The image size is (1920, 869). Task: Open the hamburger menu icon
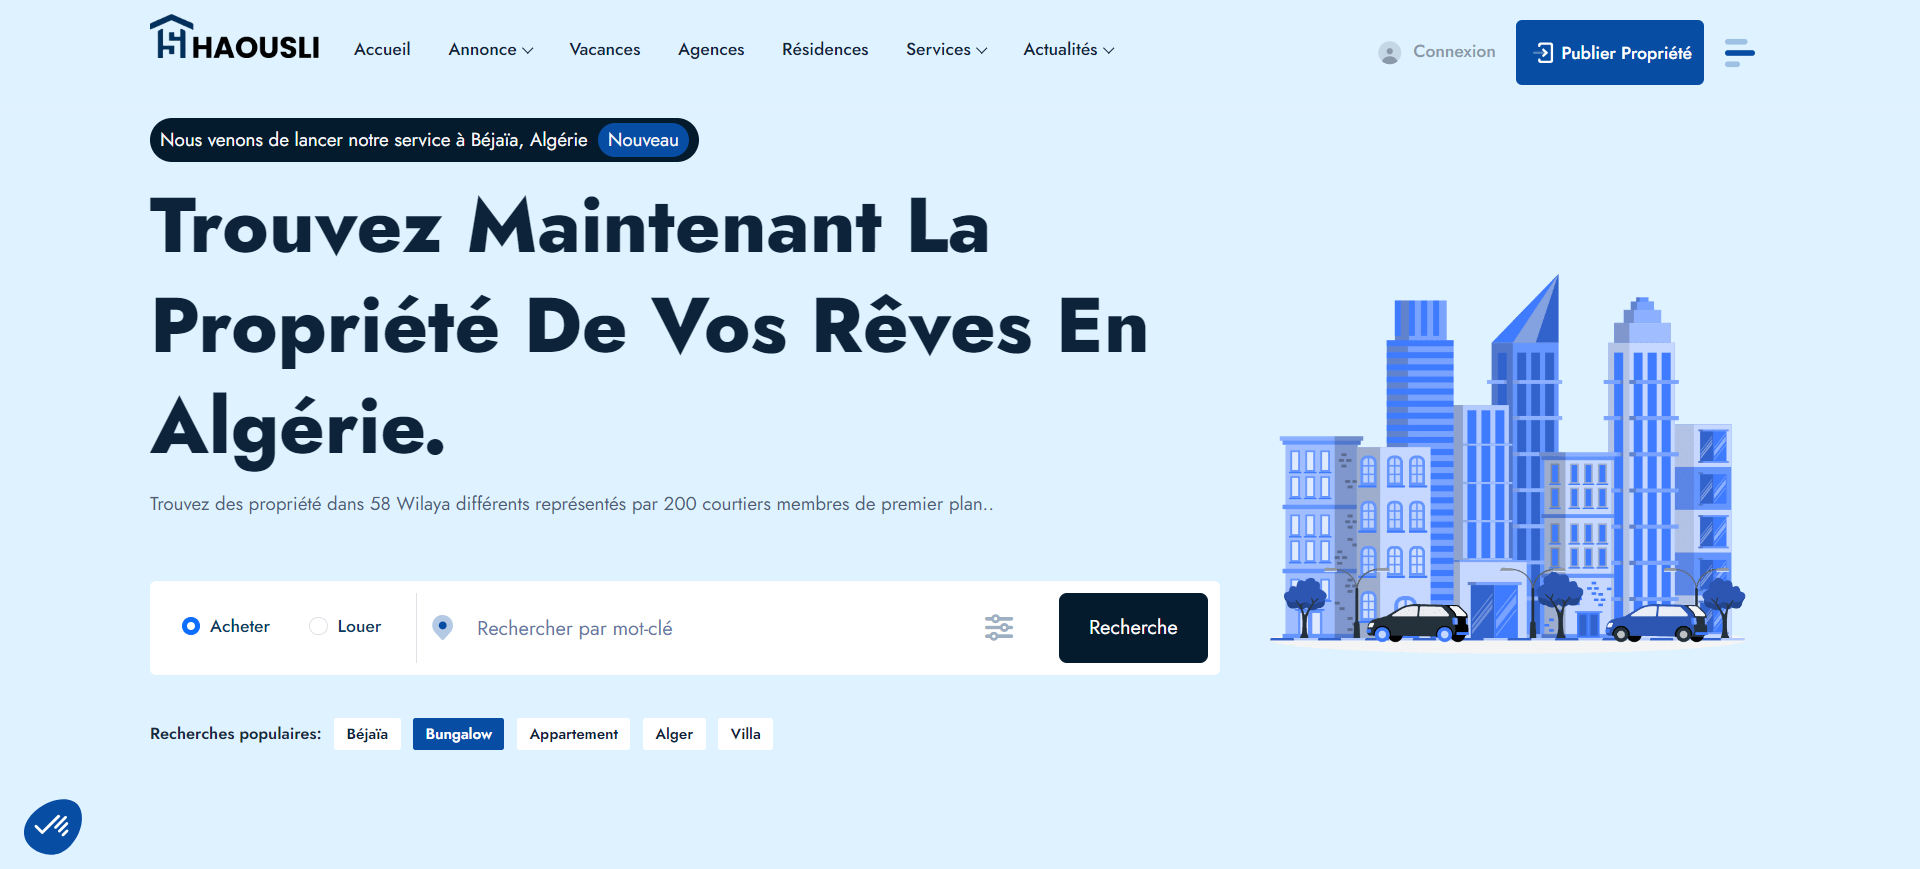1739,52
